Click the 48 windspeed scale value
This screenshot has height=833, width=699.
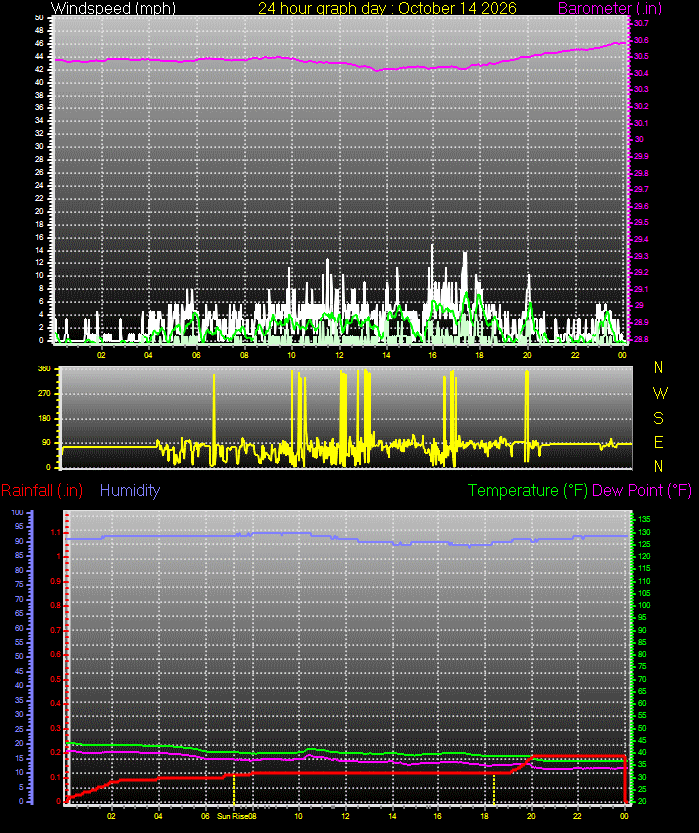point(39,30)
